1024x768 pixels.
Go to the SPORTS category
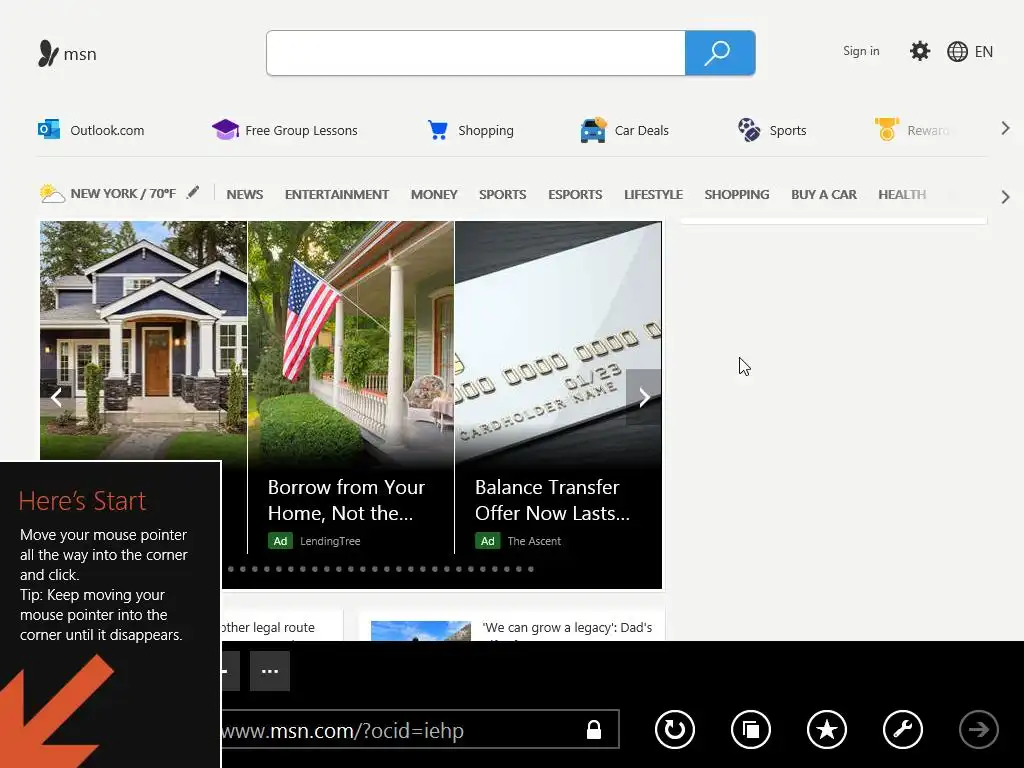click(502, 195)
